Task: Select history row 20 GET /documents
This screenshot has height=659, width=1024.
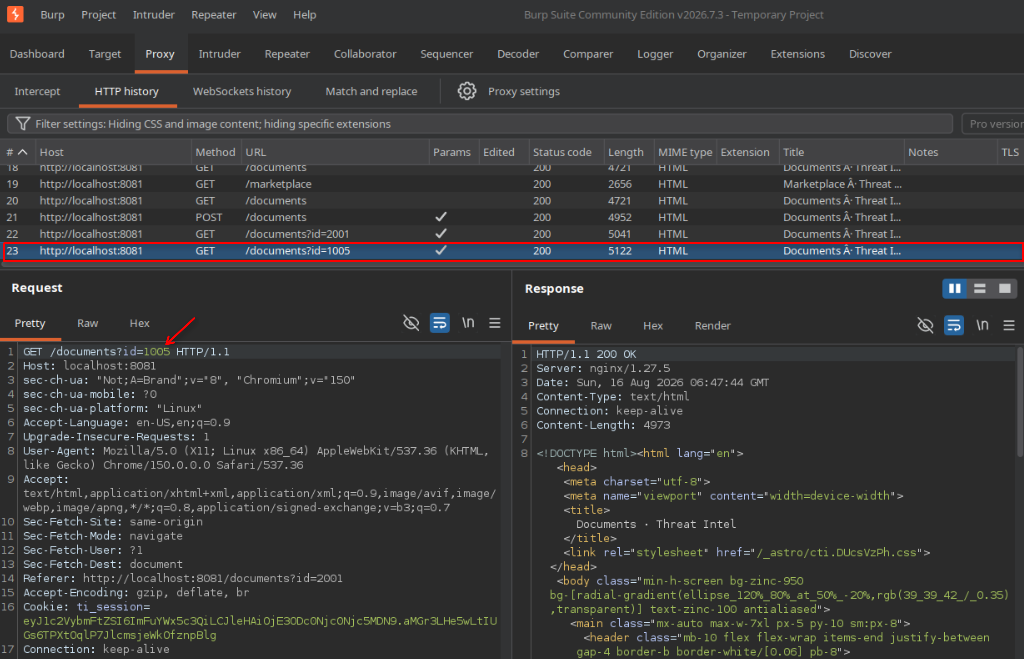Action: click(512, 201)
